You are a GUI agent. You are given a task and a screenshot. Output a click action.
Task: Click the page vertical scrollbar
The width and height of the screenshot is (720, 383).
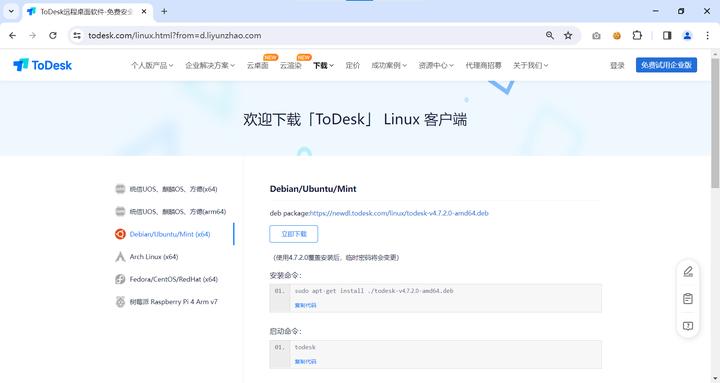tap(715, 124)
